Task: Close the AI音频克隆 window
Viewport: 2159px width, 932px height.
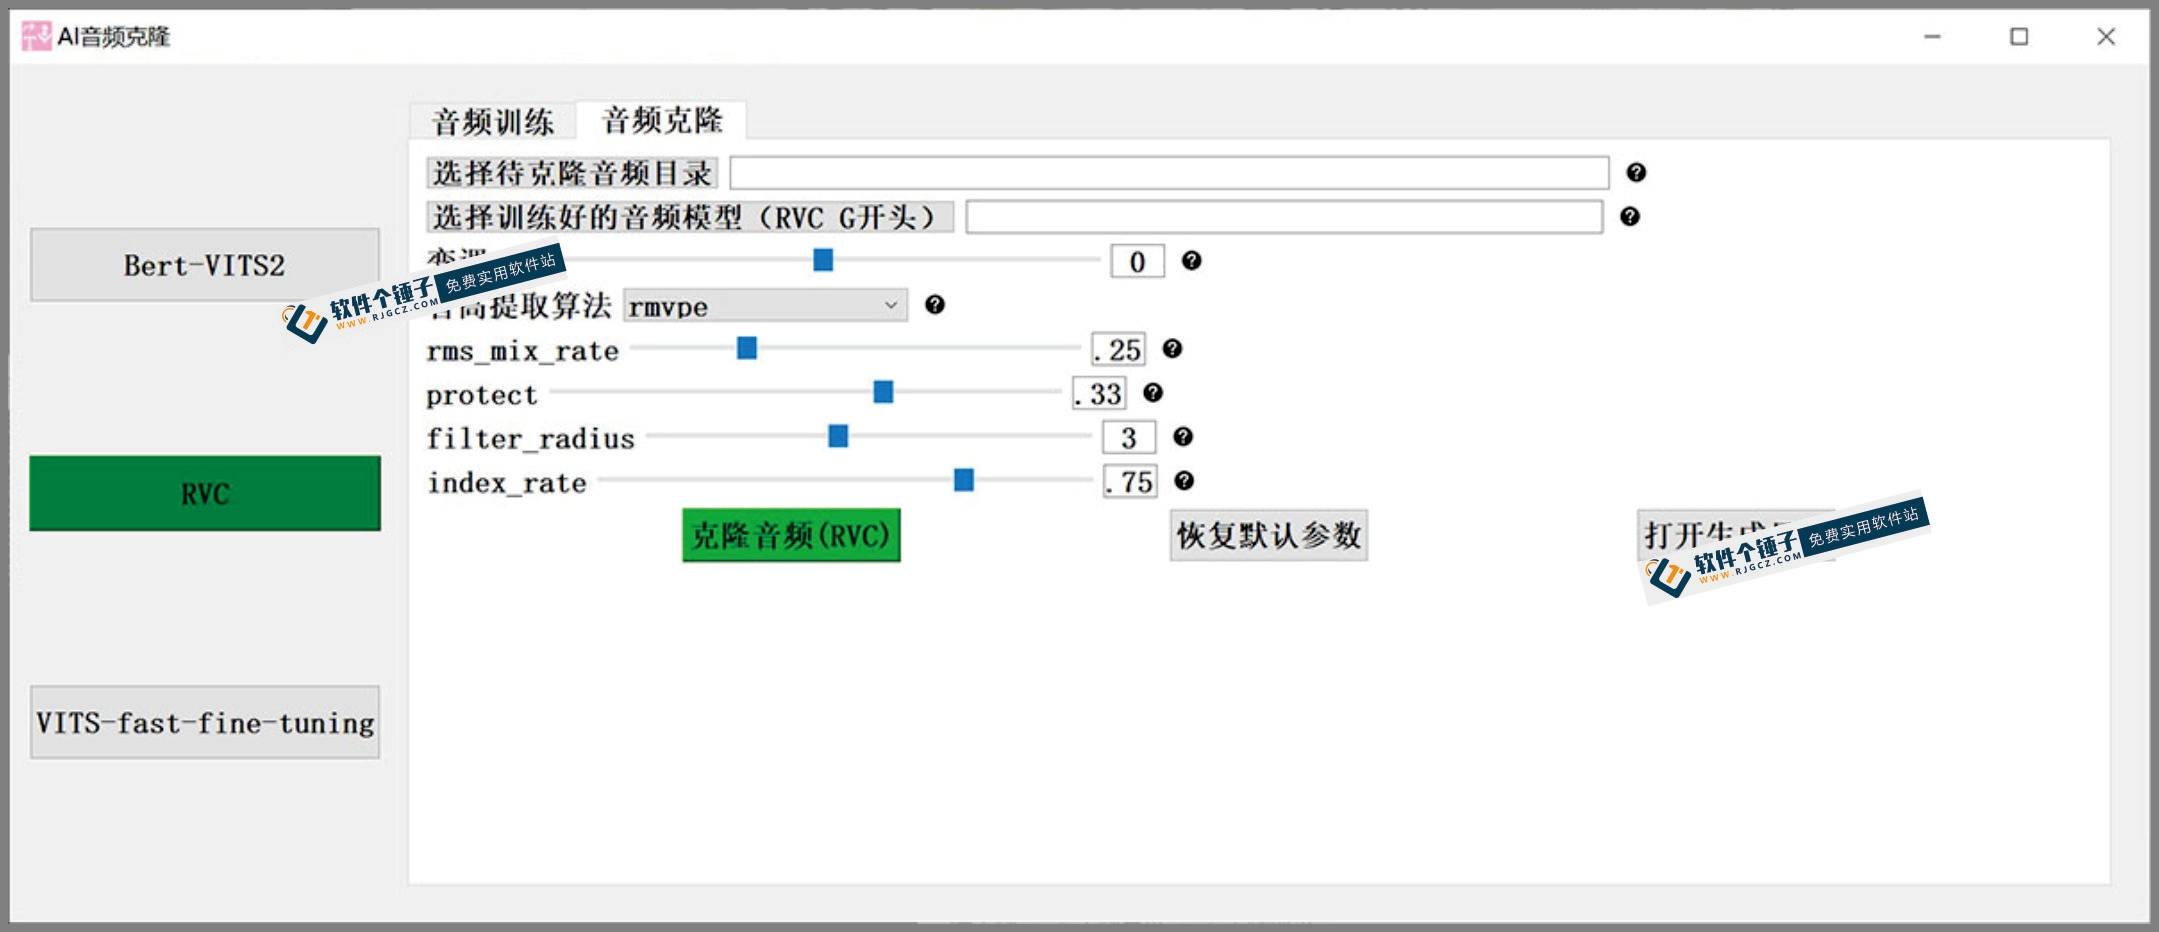Action: [2106, 37]
